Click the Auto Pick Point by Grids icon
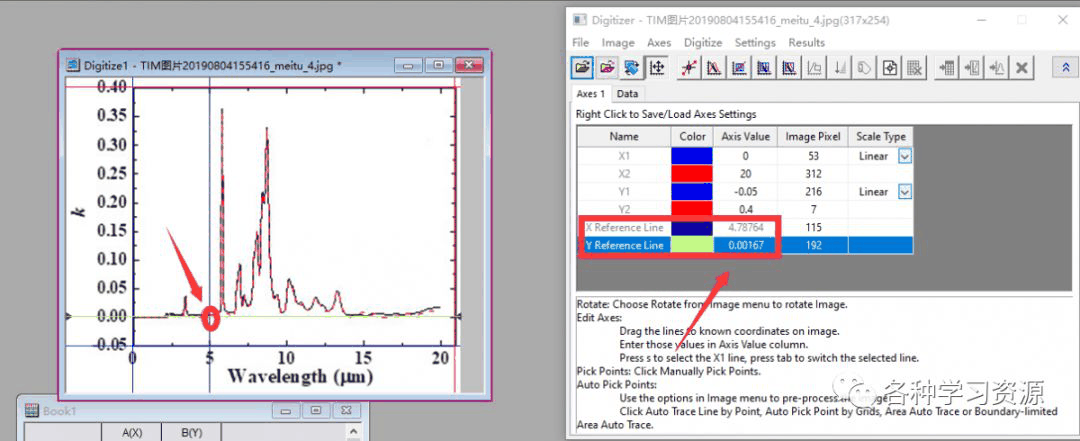Screen dimensions: 1080x441 tap(739, 68)
